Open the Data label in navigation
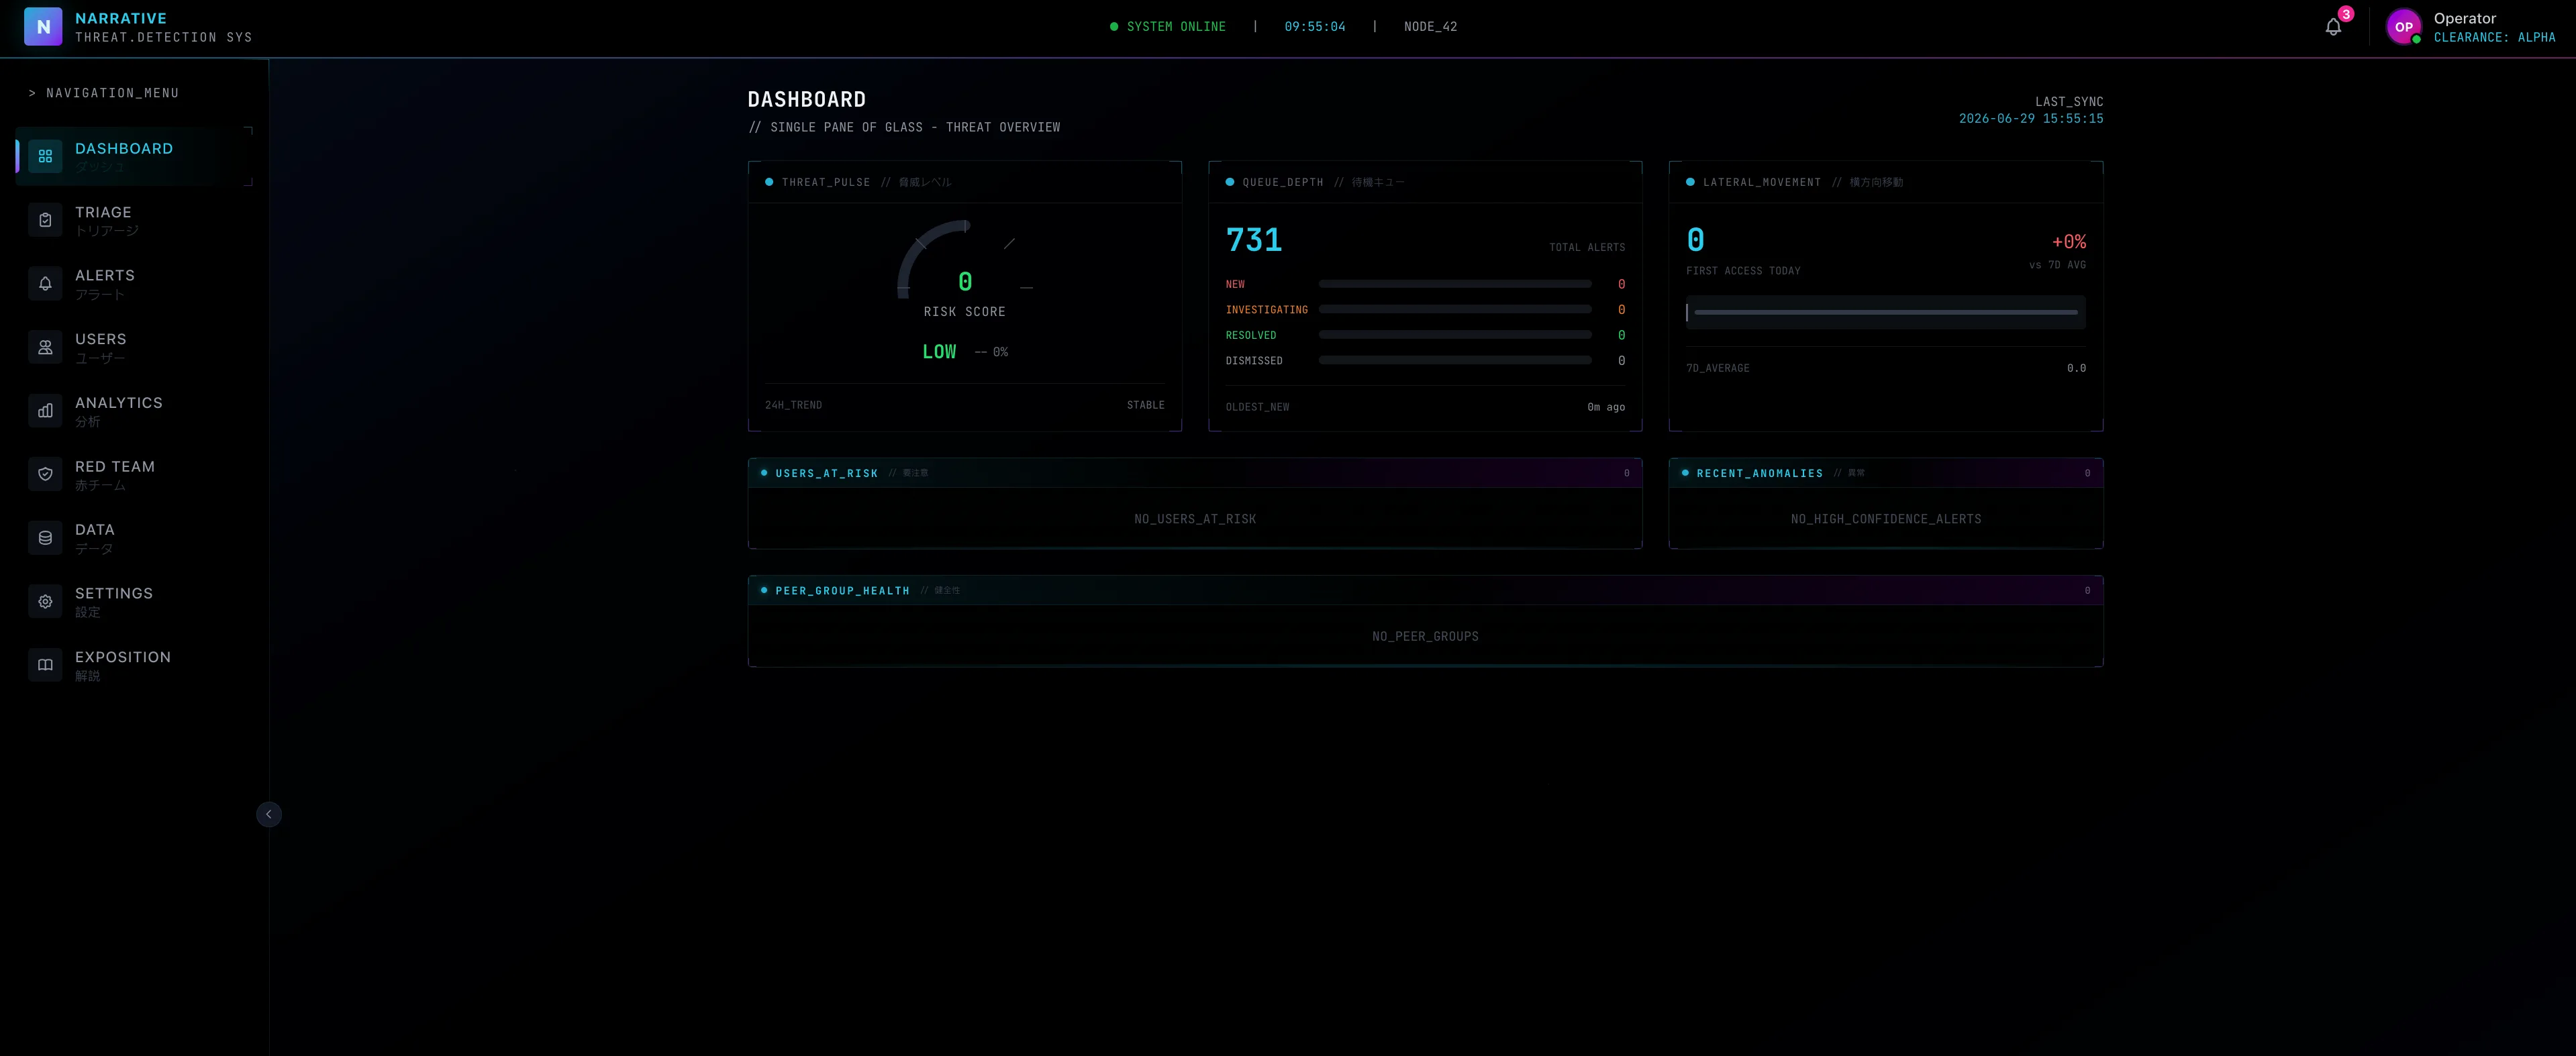Viewport: 2576px width, 1056px height. pos(95,529)
